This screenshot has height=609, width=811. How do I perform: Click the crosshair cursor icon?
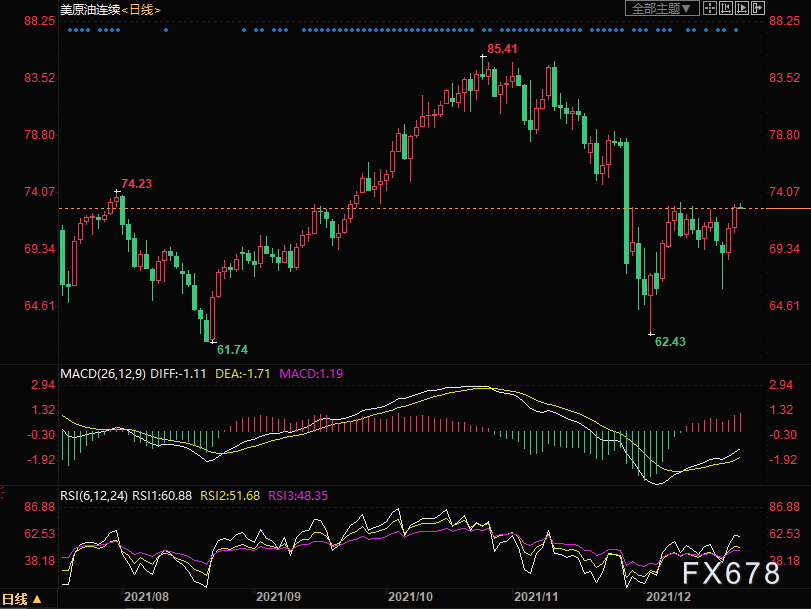pos(710,8)
